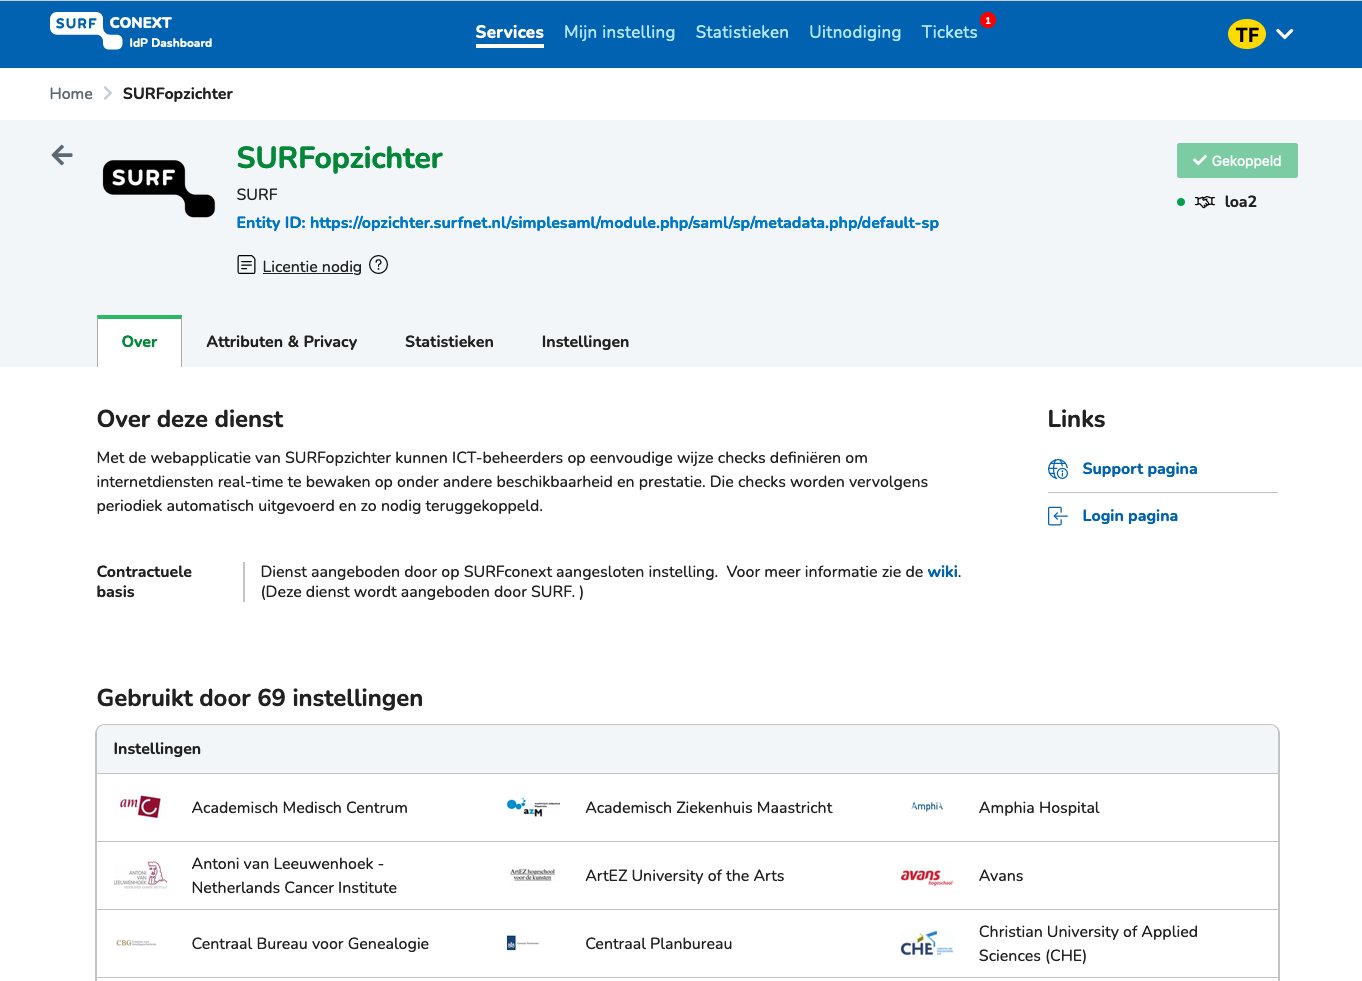Open the Entity ID link
This screenshot has width=1362, height=981.
coord(587,223)
